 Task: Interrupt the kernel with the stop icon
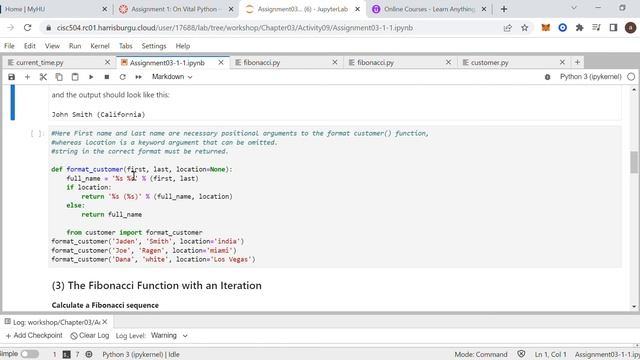click(x=107, y=77)
